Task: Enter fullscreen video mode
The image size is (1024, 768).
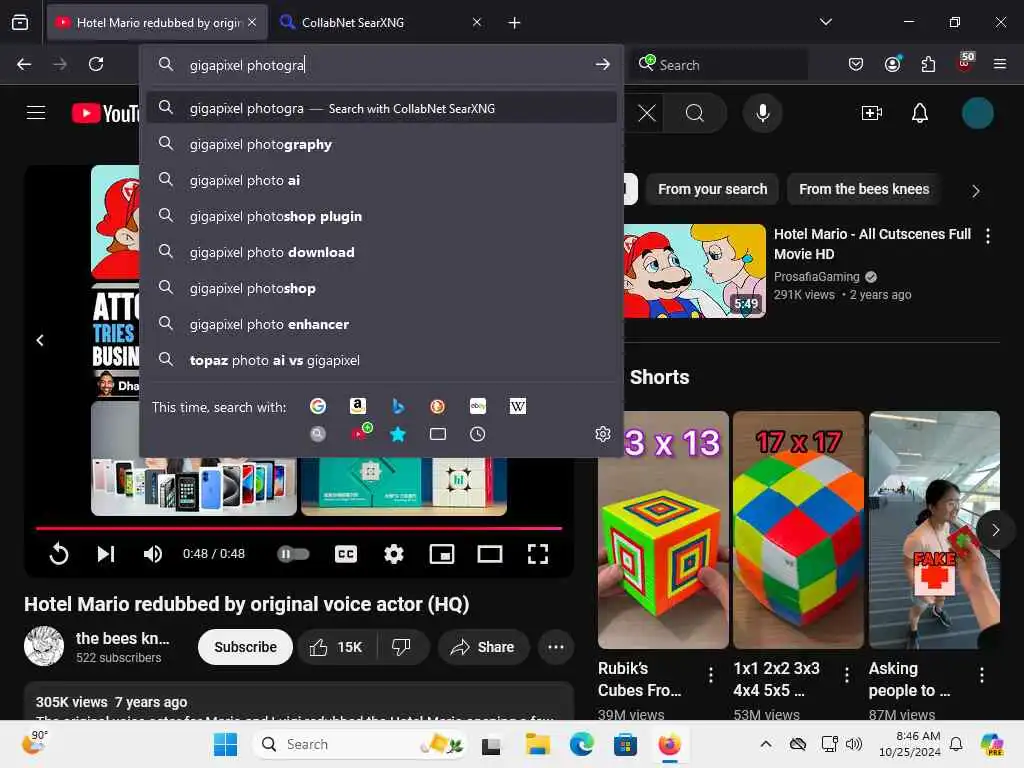Action: (x=537, y=554)
